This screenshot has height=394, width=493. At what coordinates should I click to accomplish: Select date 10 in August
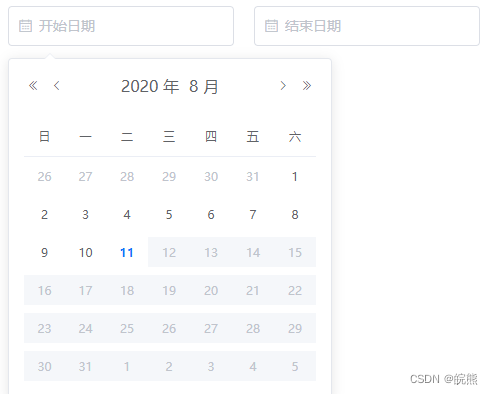click(86, 252)
